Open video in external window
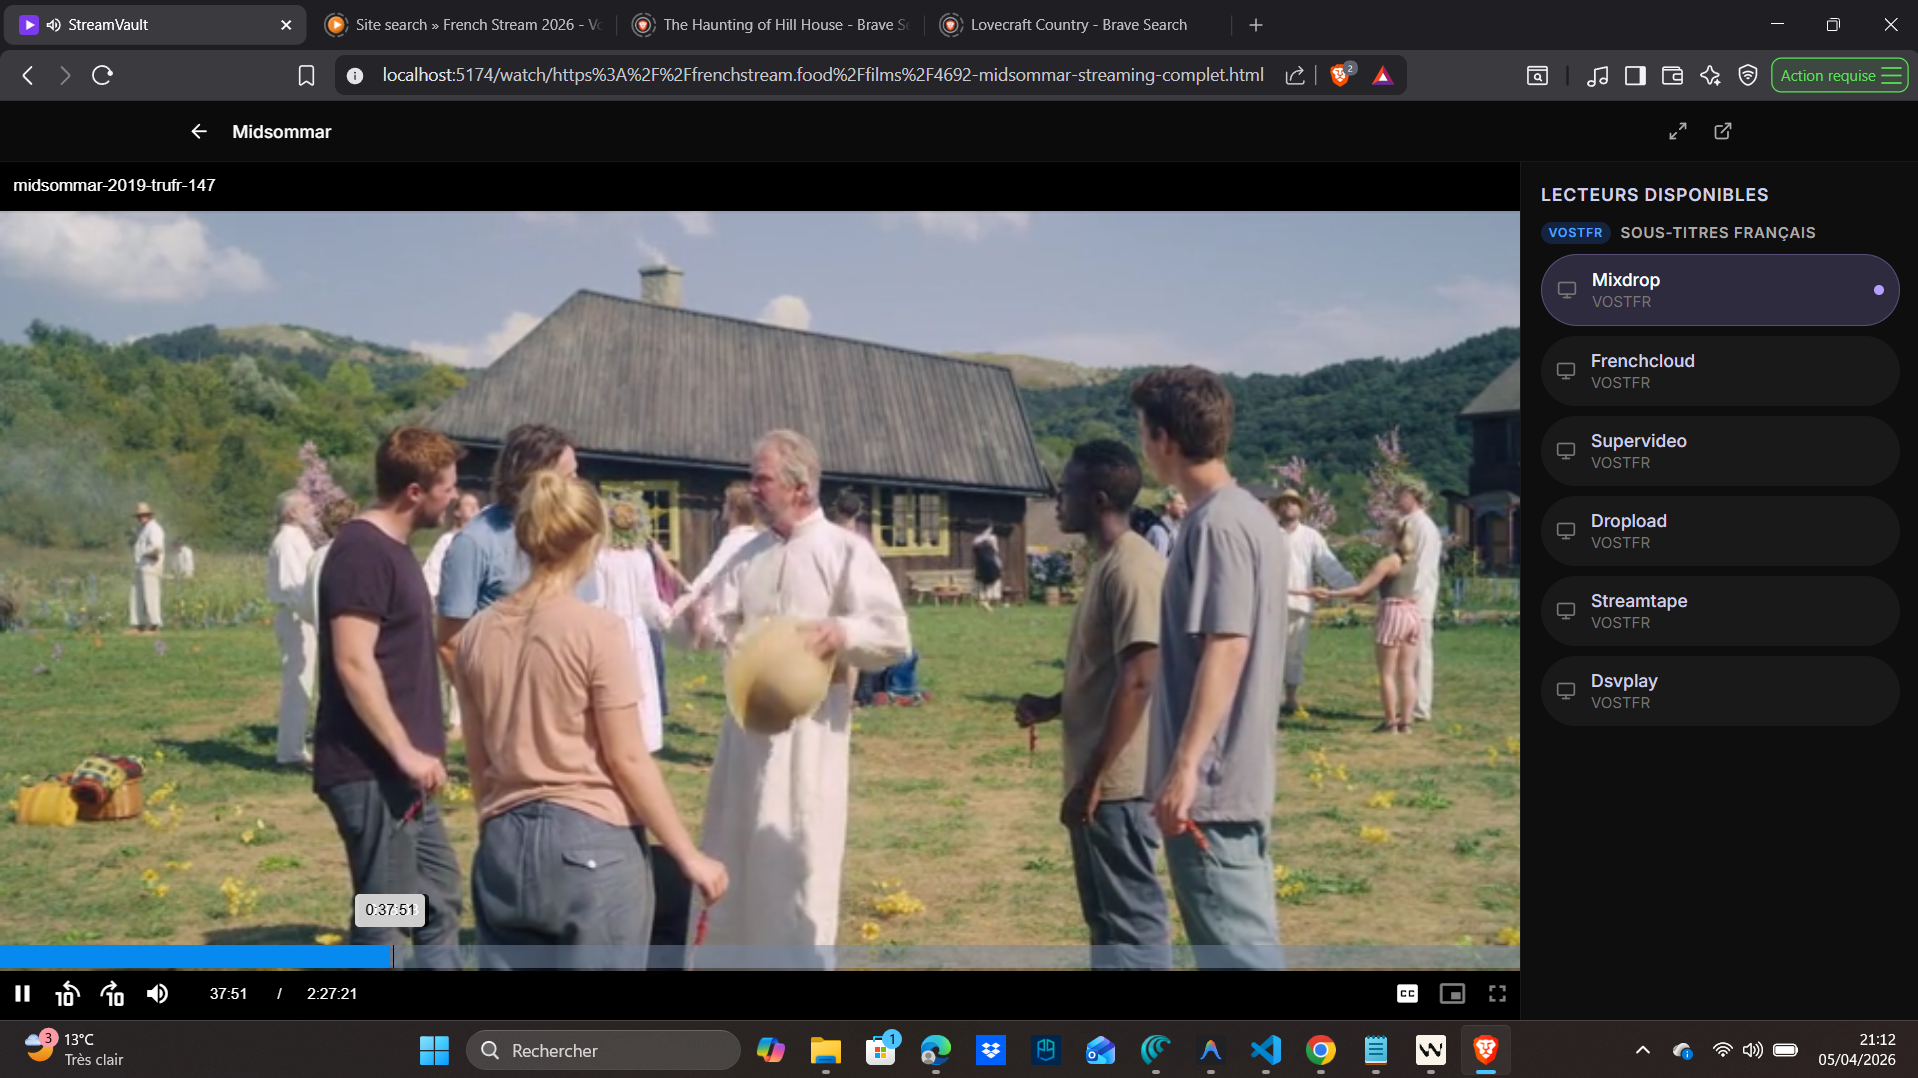Image resolution: width=1918 pixels, height=1078 pixels. [1723, 131]
